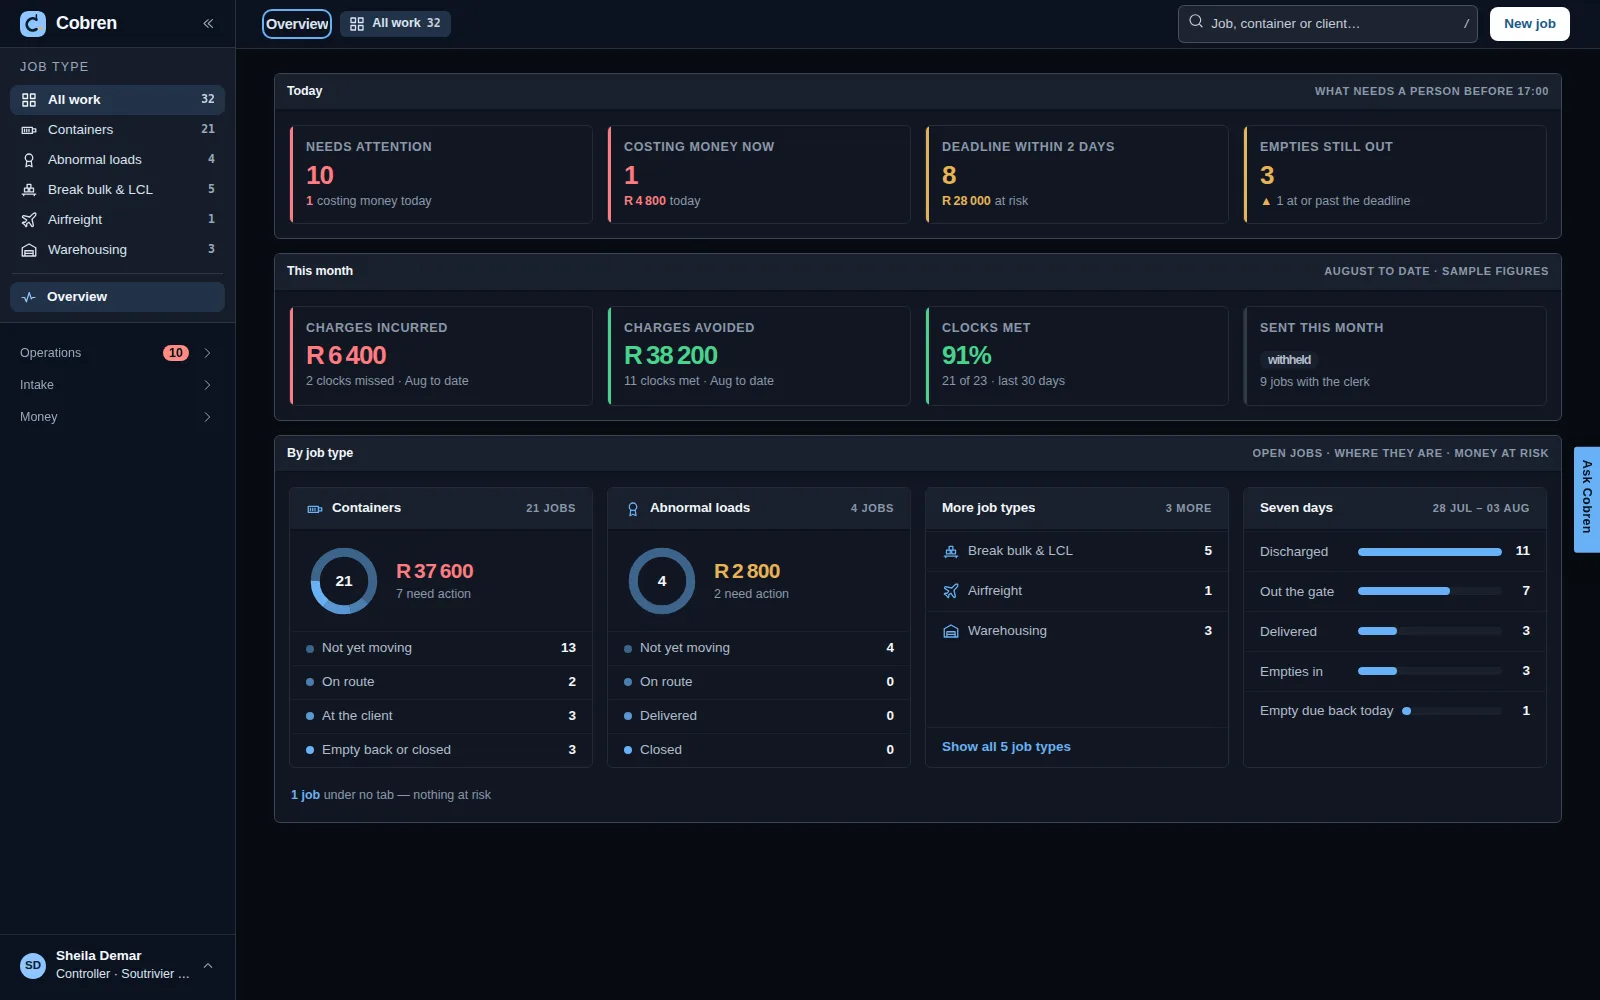This screenshot has width=1600, height=1000.
Task: Click Break bulk & LCL row in More job types
Action: (x=1077, y=551)
